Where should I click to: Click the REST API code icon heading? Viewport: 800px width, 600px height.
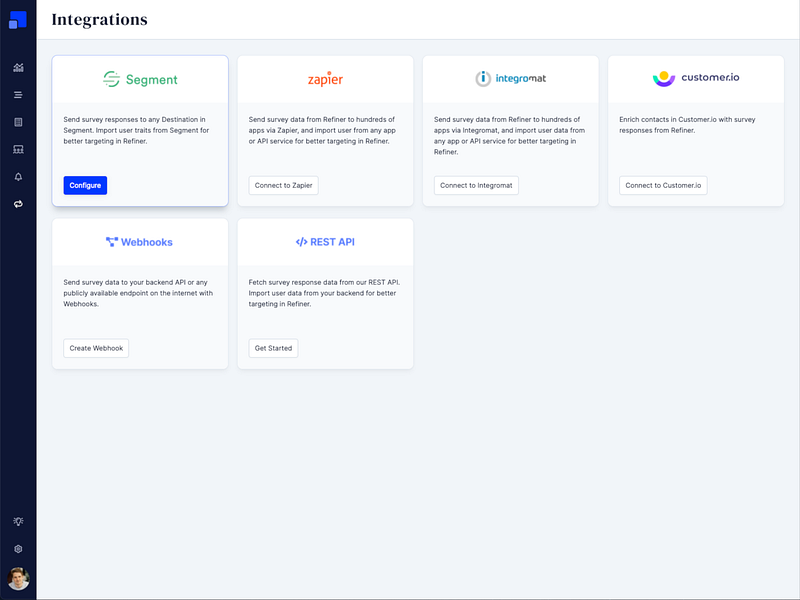pos(325,242)
